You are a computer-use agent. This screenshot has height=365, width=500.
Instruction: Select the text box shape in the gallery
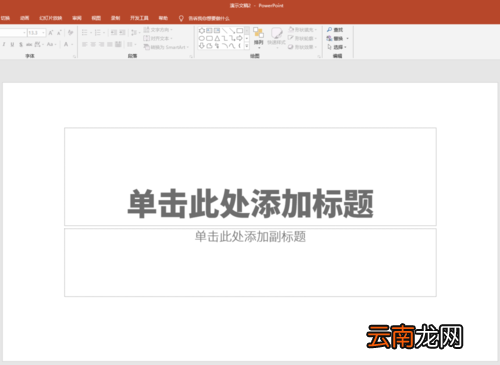click(209, 31)
